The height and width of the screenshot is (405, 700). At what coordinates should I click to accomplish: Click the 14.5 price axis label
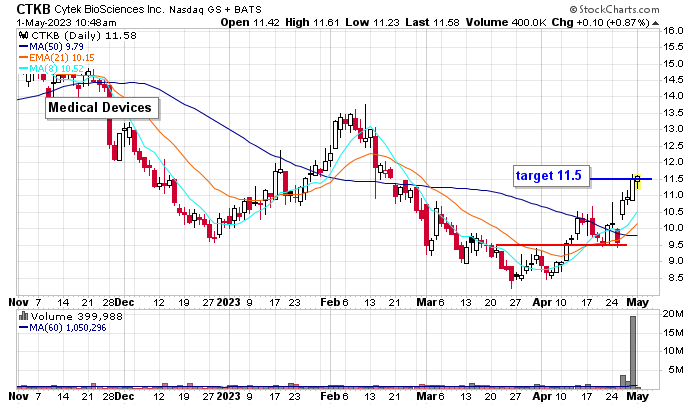coord(673,80)
